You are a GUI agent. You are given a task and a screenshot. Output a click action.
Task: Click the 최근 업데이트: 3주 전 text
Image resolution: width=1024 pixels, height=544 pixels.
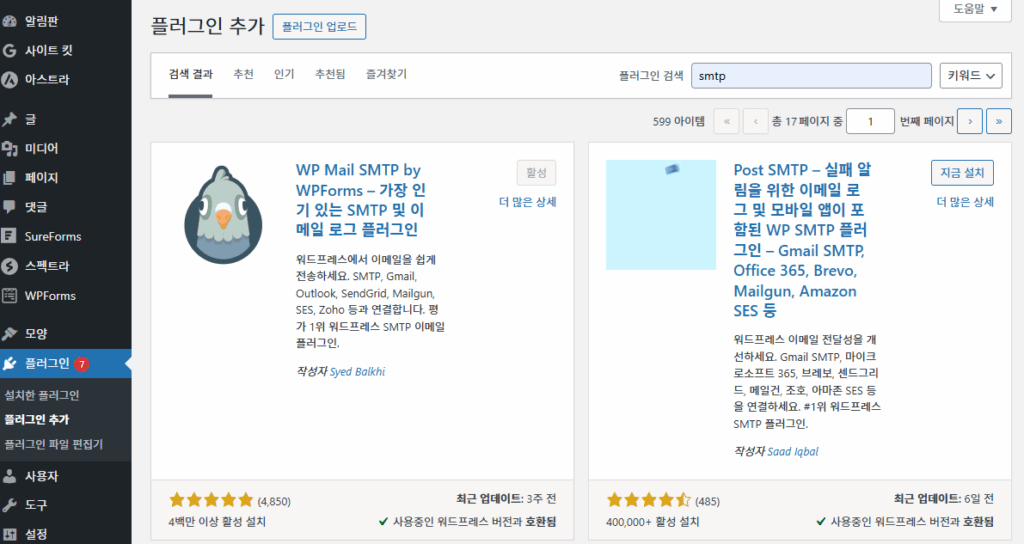click(506, 499)
